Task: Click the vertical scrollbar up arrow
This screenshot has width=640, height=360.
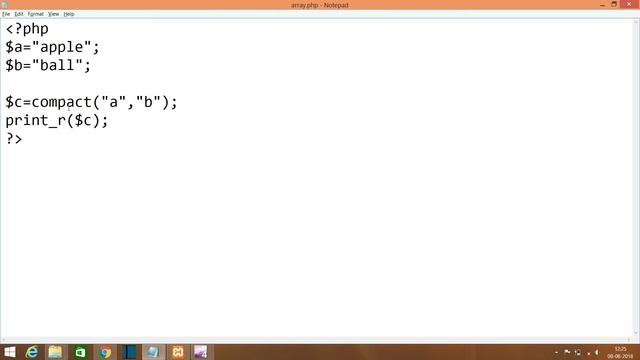Action: pyautogui.click(x=636, y=22)
